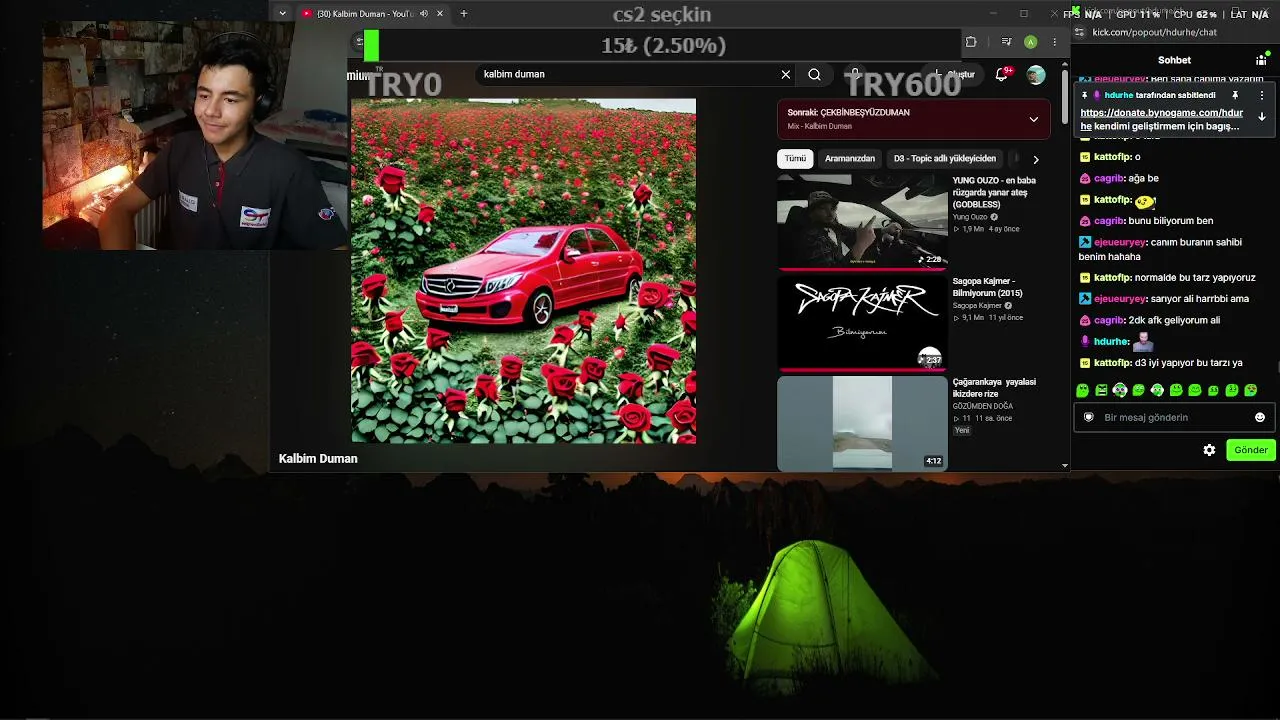Click kick.com/popout/hdurhe/chat address bar
This screenshot has height=720, width=1280.
coord(1155,32)
